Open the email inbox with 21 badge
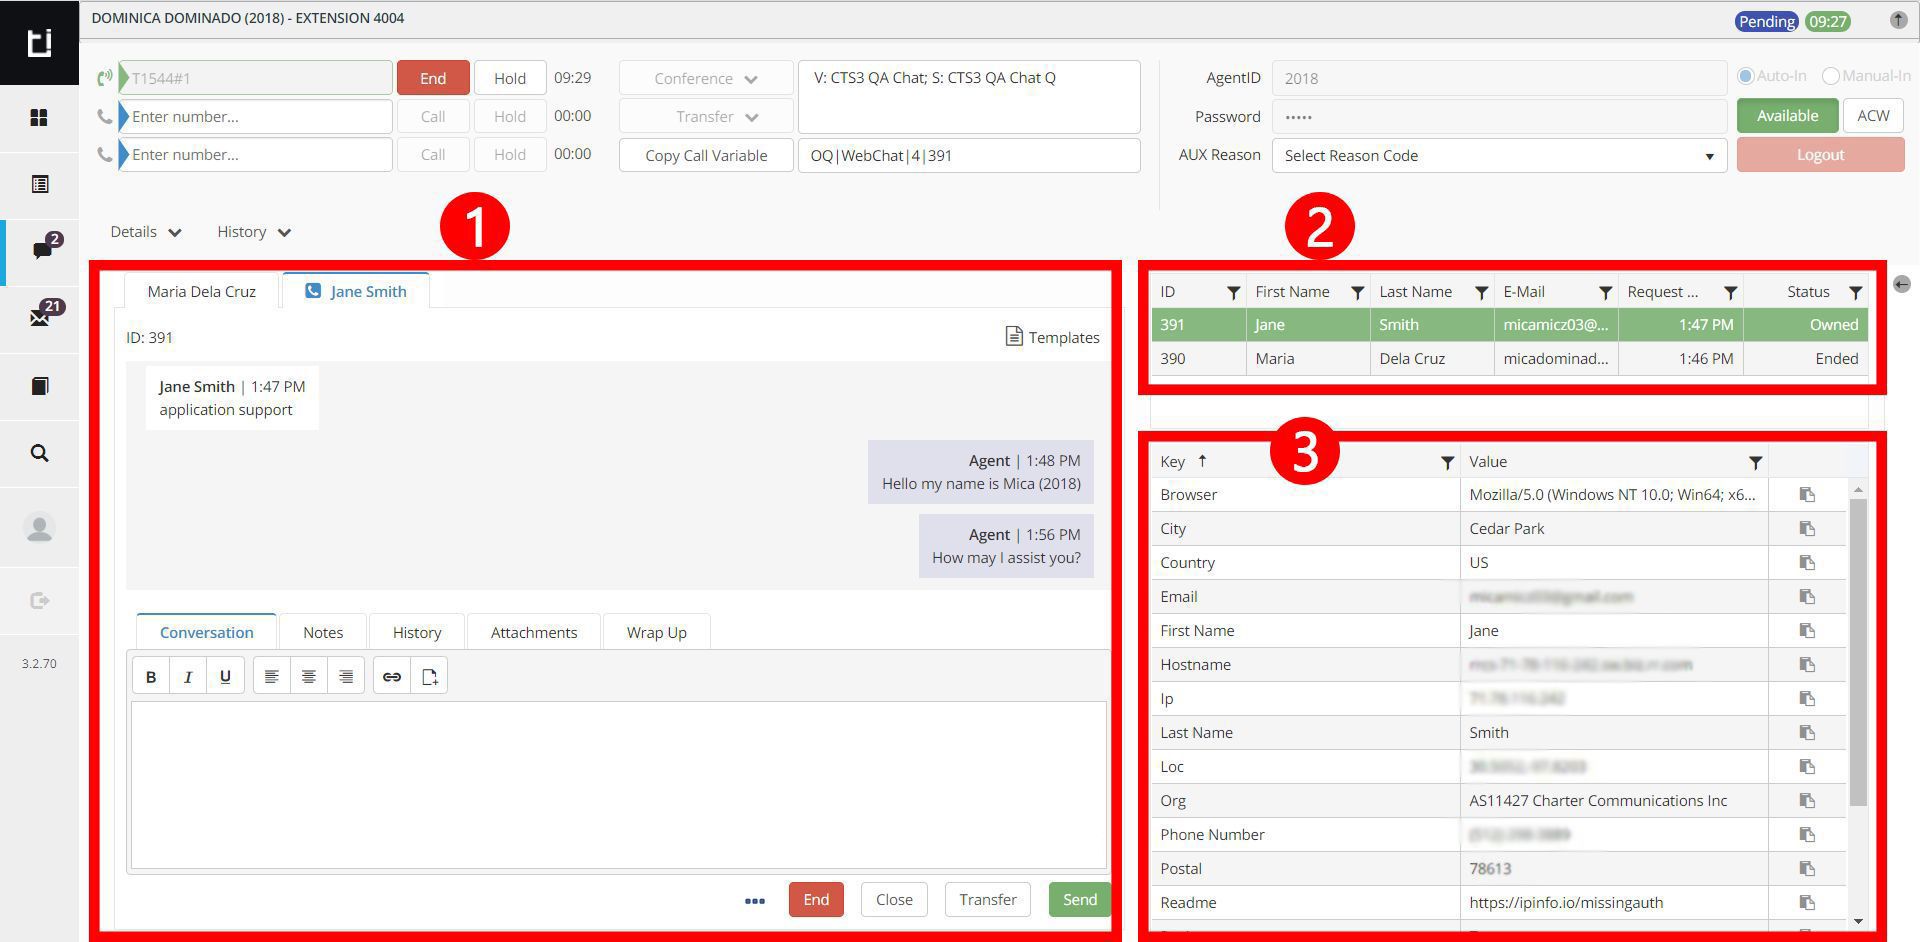The height and width of the screenshot is (942, 1920). coord(41,317)
